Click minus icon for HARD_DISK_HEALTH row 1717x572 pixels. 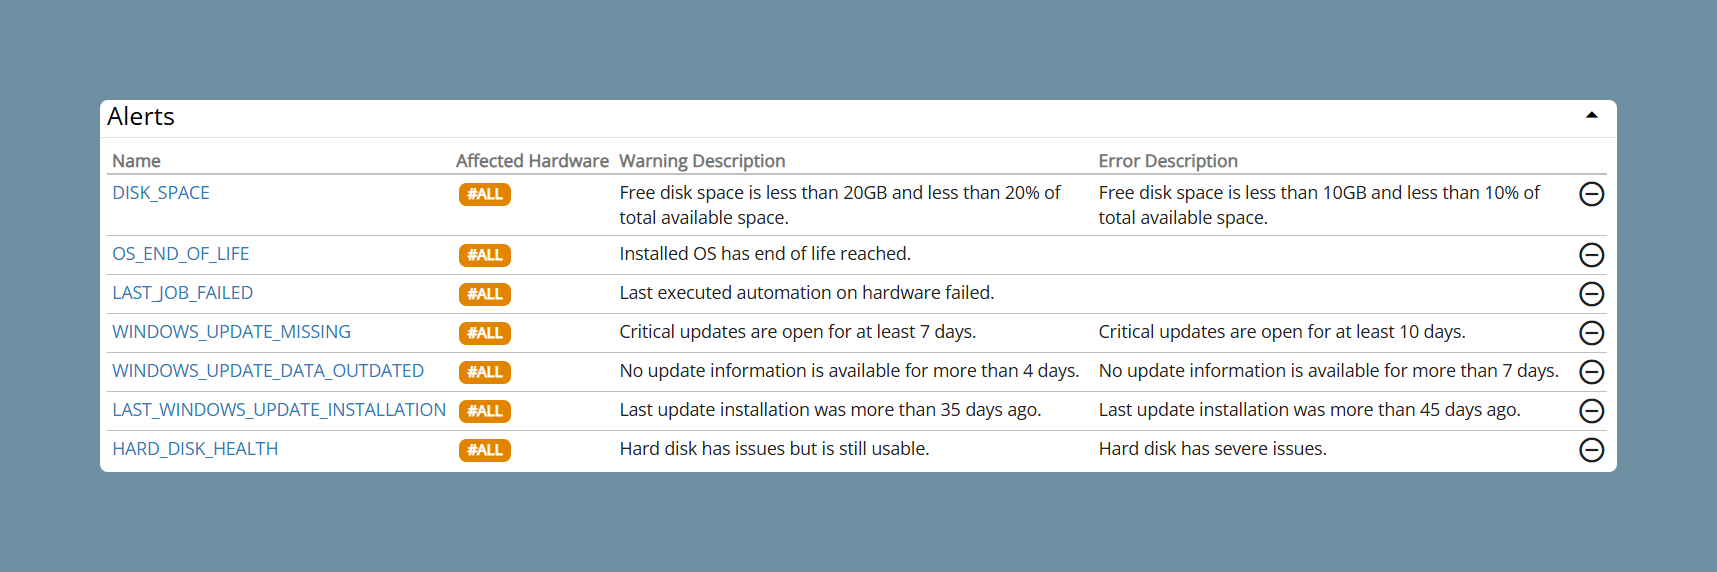[1591, 450]
